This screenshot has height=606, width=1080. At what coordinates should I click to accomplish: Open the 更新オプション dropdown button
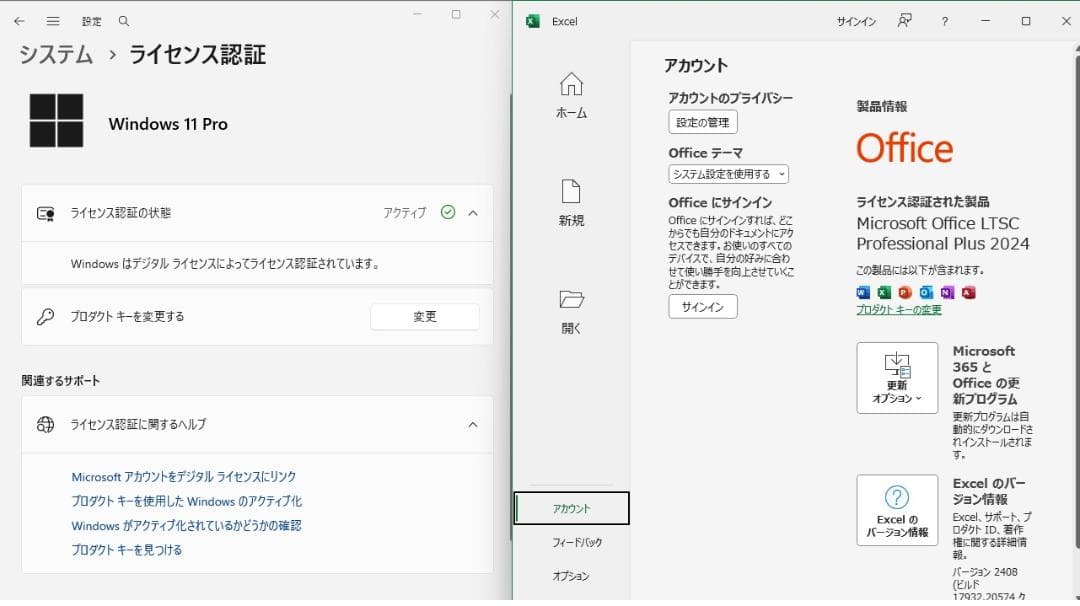coord(897,378)
